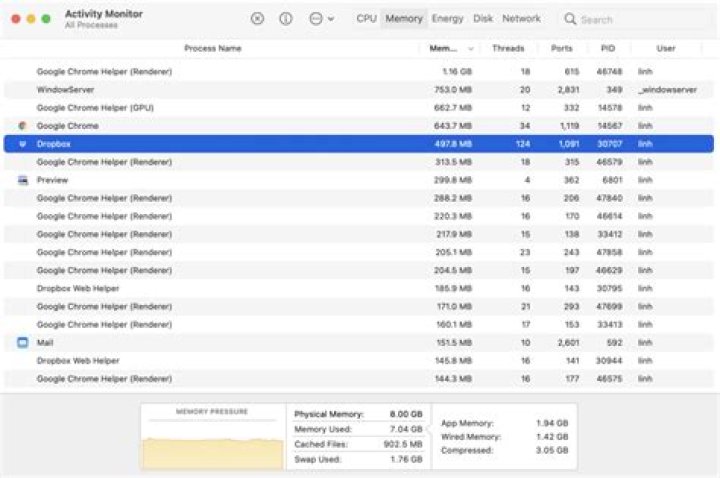Click the Swap Used 1.76 GB value

(x=406, y=459)
